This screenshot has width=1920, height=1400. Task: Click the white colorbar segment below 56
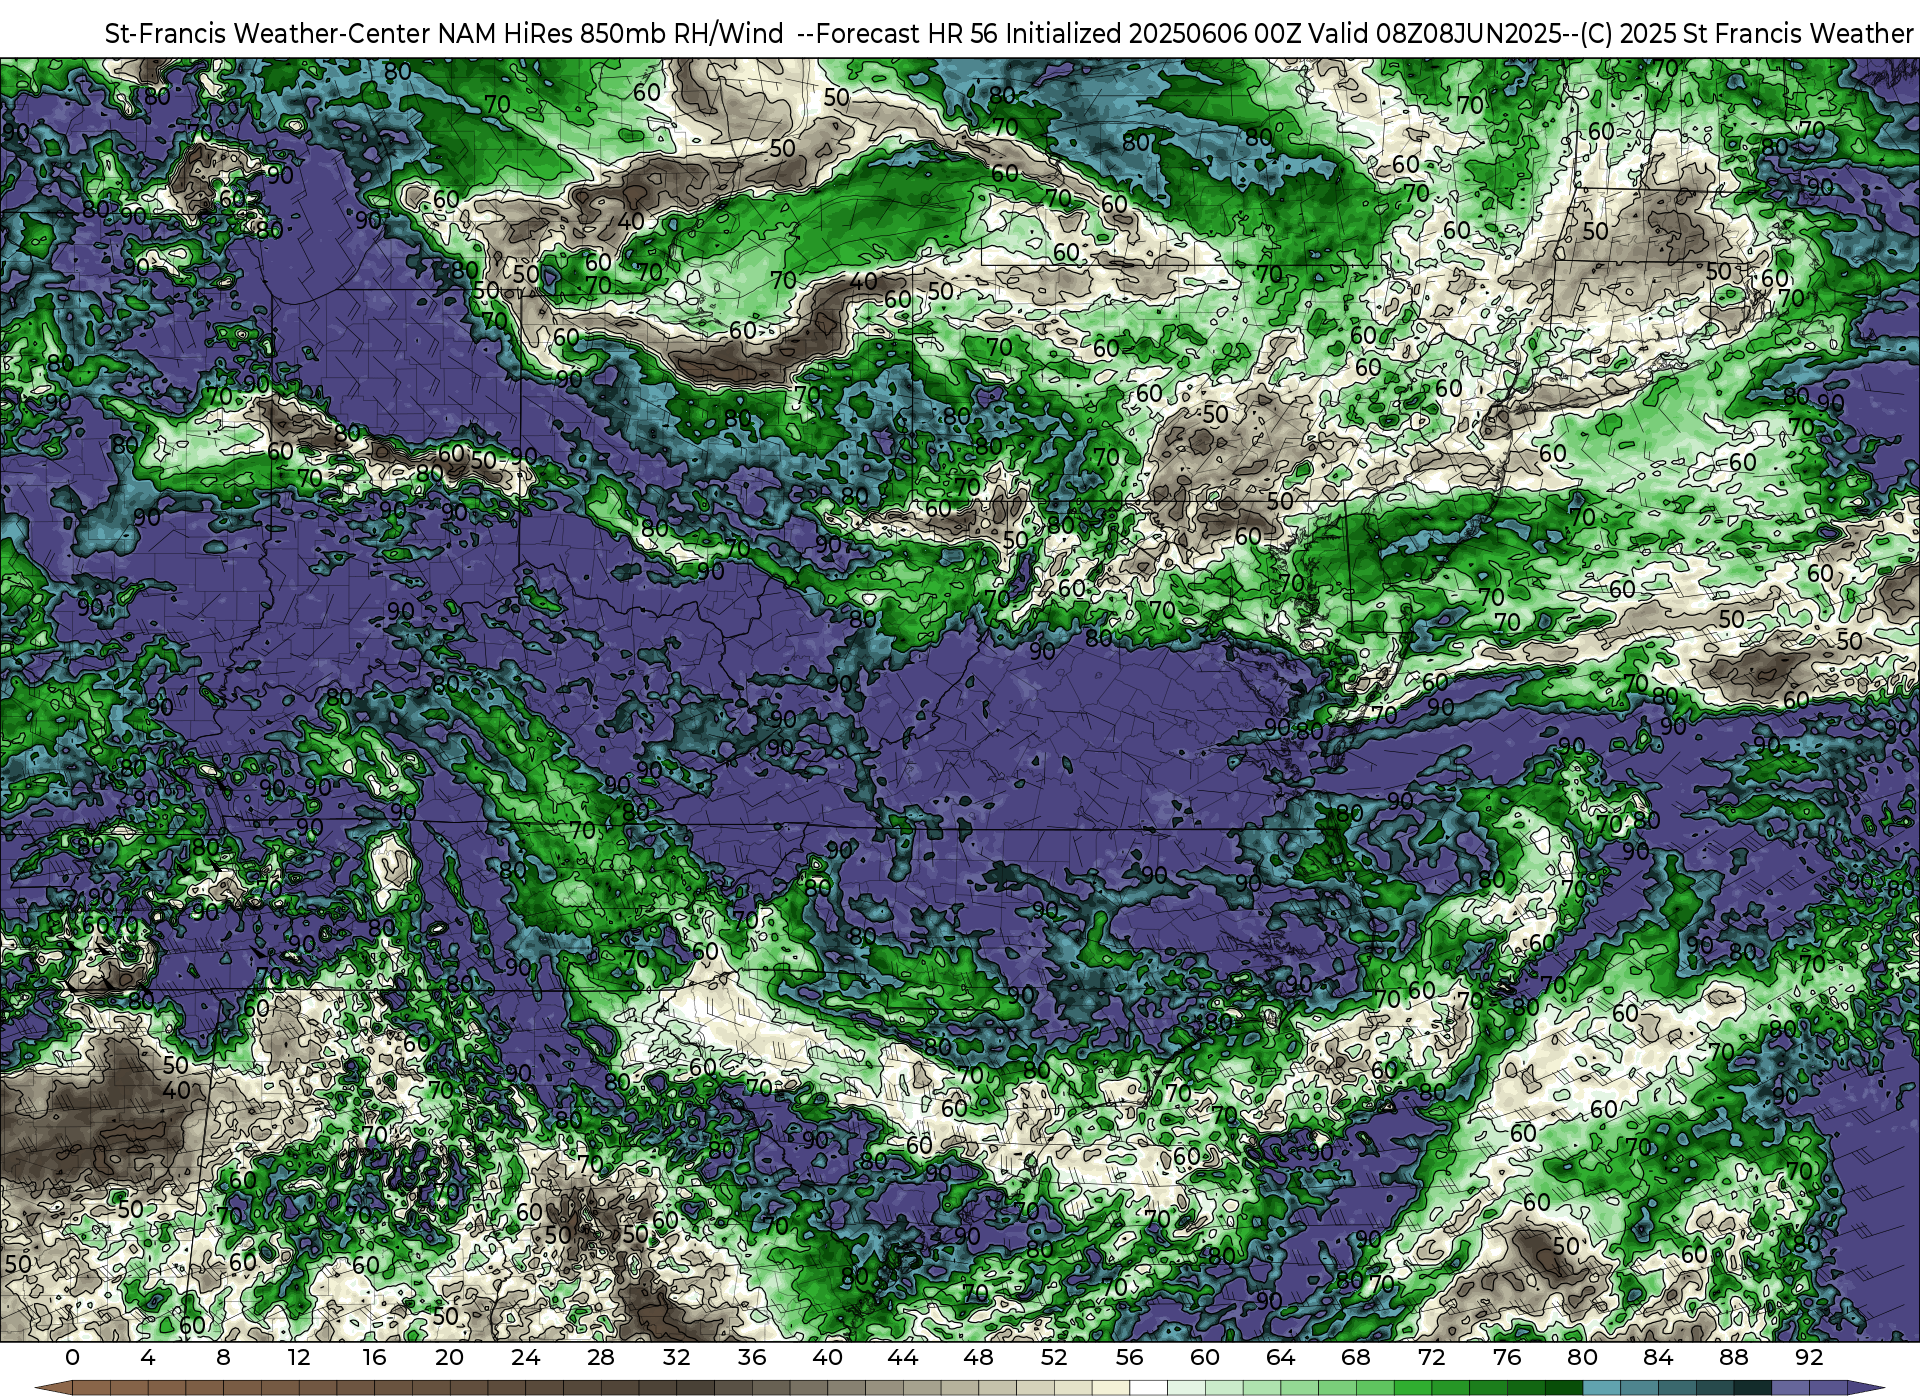pos(1148,1388)
